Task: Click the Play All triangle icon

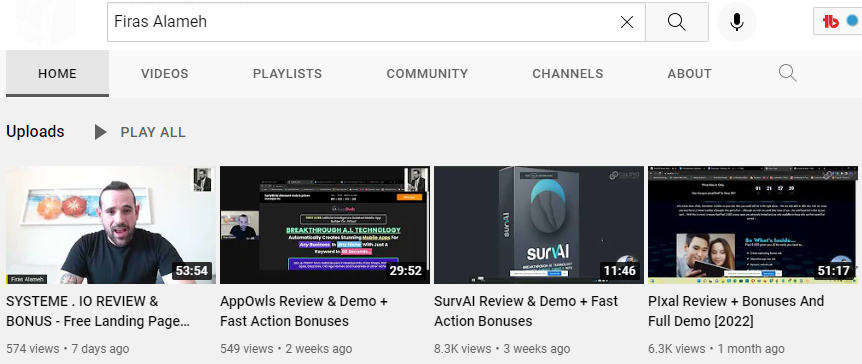Action: pos(100,132)
